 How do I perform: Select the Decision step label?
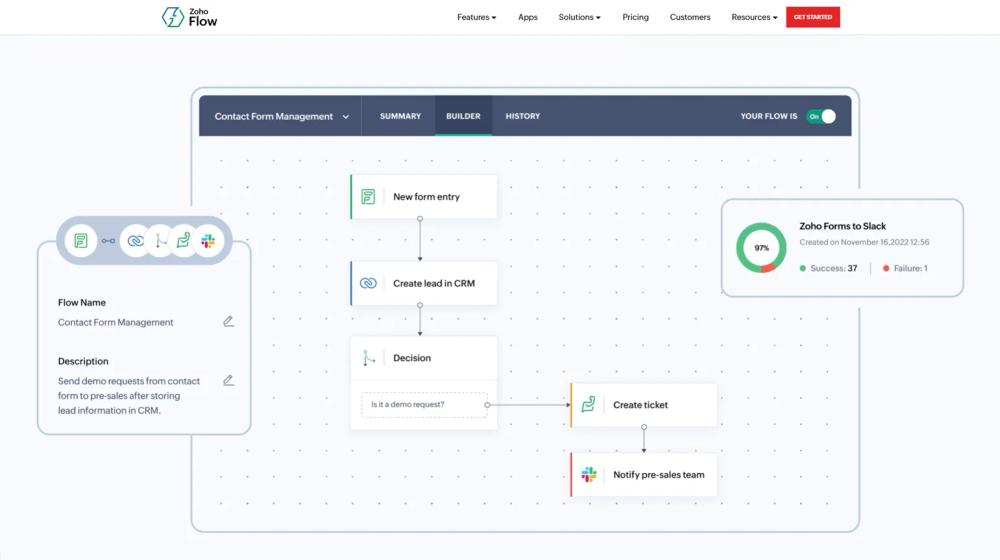coord(412,358)
